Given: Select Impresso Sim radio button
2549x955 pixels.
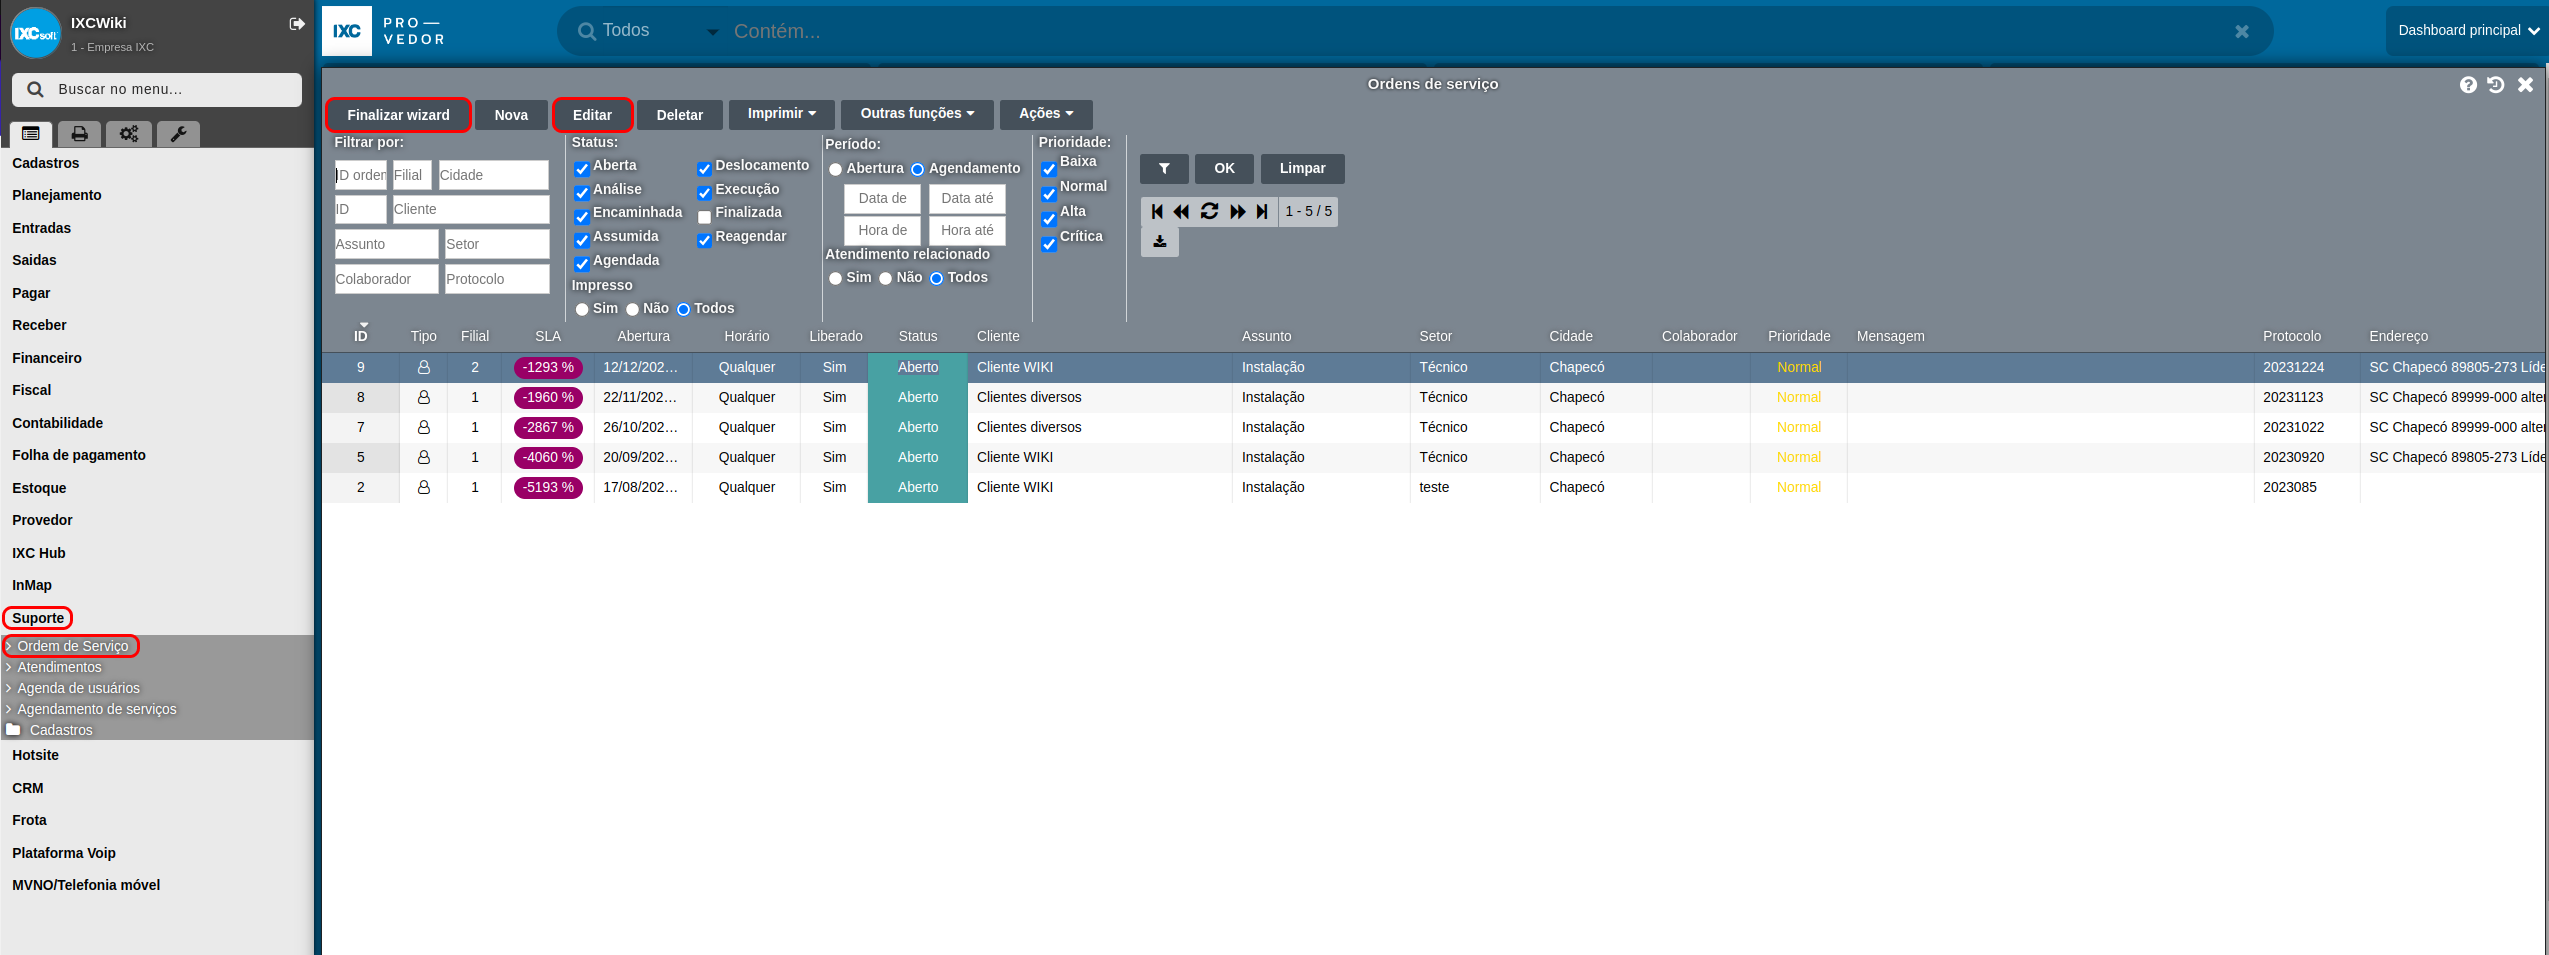Looking at the screenshot, I should 582,309.
